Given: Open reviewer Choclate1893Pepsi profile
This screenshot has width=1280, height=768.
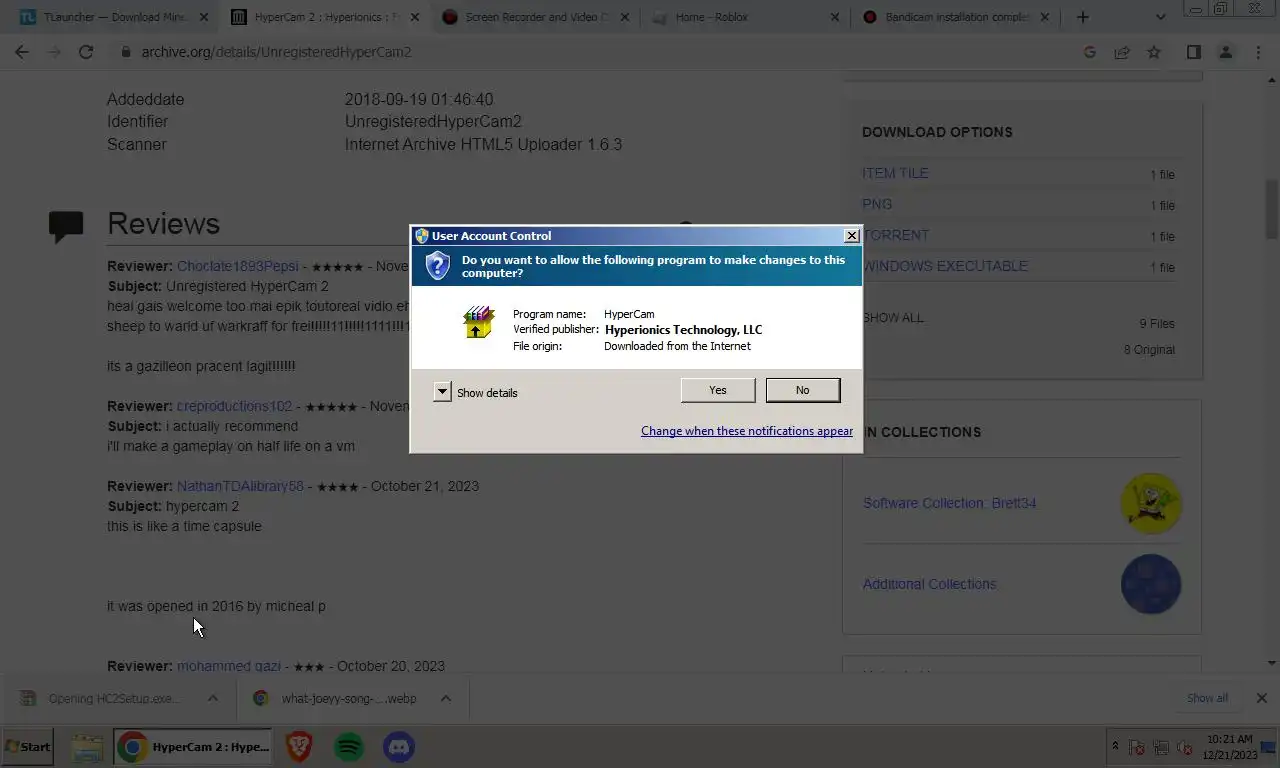Looking at the screenshot, I should [238, 266].
